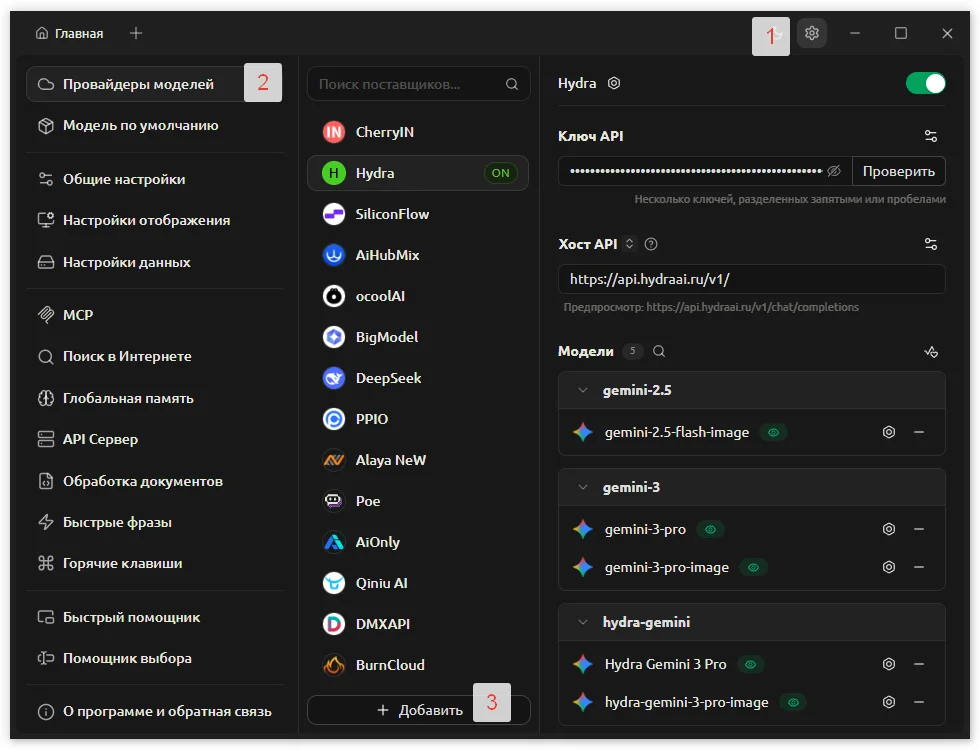Open settings for gemini-2.5-flash-image model
This screenshot has height=750, width=980.
point(888,432)
